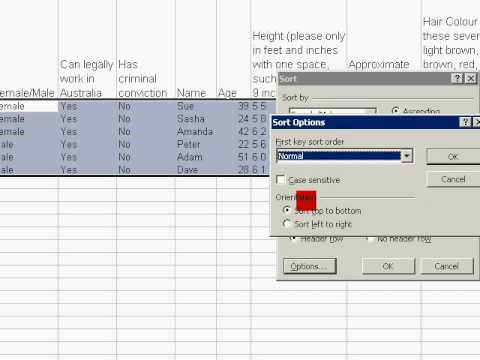This screenshot has height=360, width=480.
Task: Click the help icon in Sort Options title bar
Action: click(x=465, y=122)
